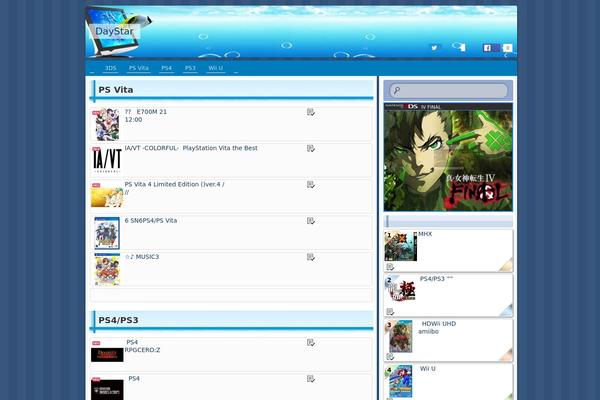
Task: Click into the sidebar search field
Action: (x=448, y=91)
